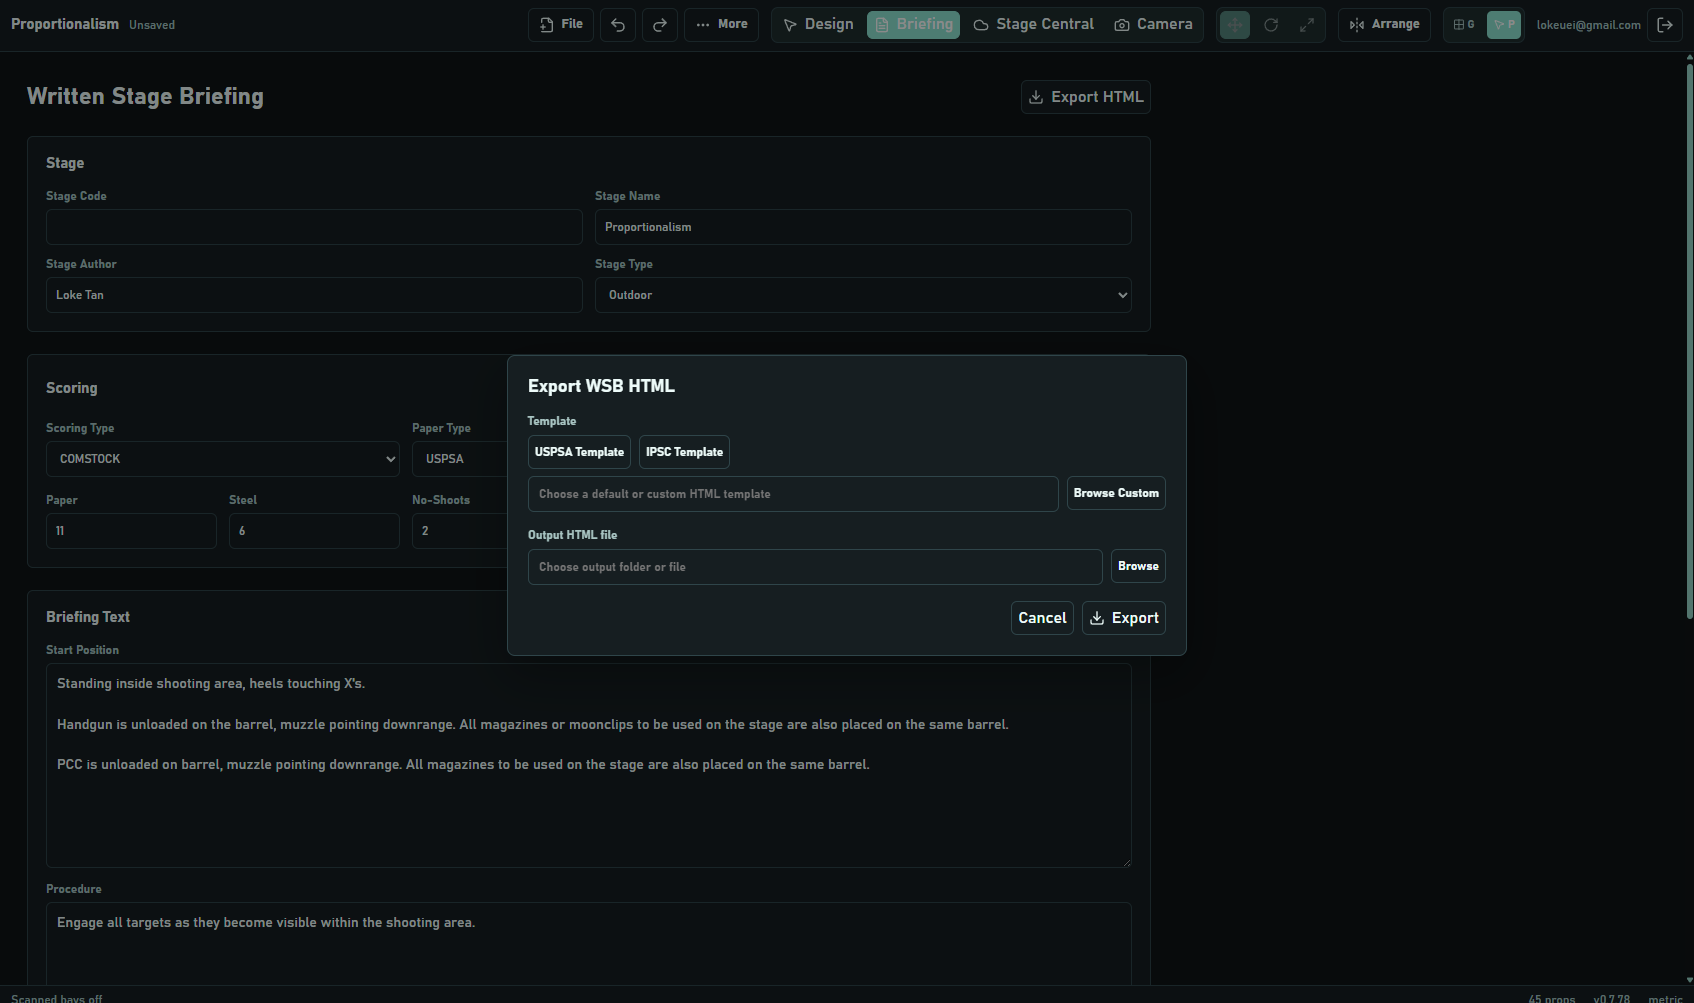Screen dimensions: 1694x1003
Task: Focus the Stage Code field
Action: 314,227
